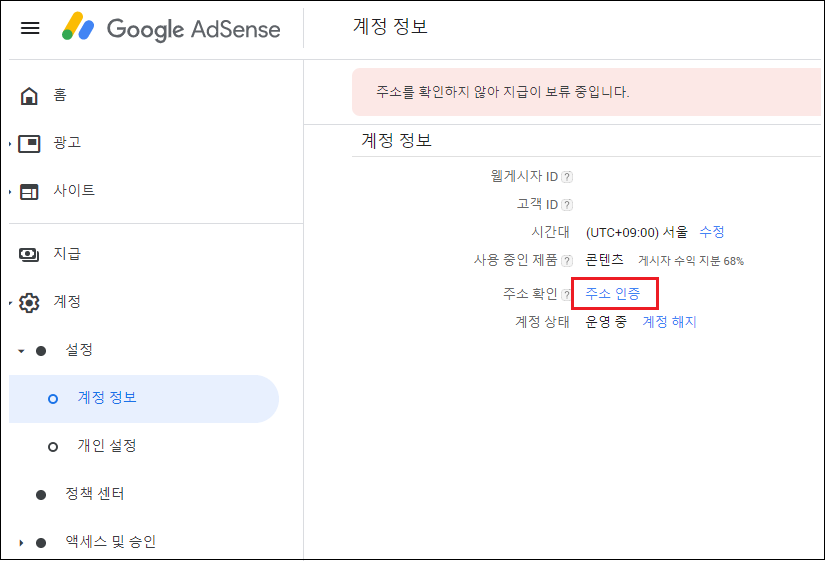The width and height of the screenshot is (827, 564).
Task: Expand the 사이트 menu arrow
Action: click(x=10, y=192)
